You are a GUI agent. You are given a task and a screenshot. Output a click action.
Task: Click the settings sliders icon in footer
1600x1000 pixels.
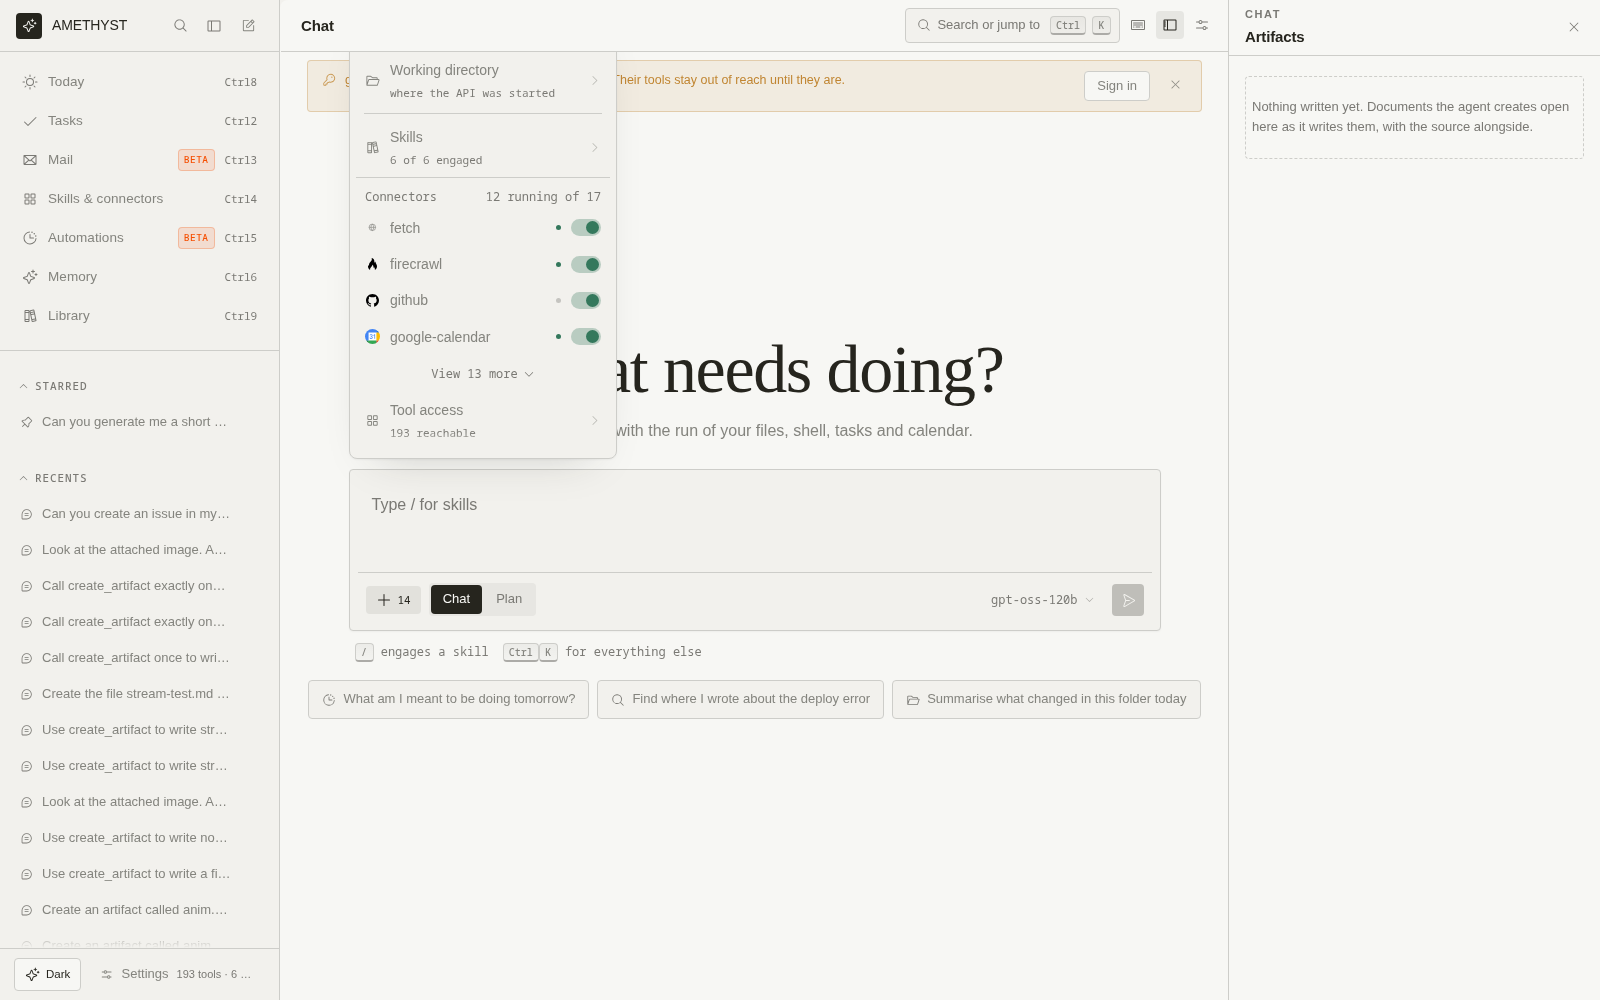click(107, 974)
